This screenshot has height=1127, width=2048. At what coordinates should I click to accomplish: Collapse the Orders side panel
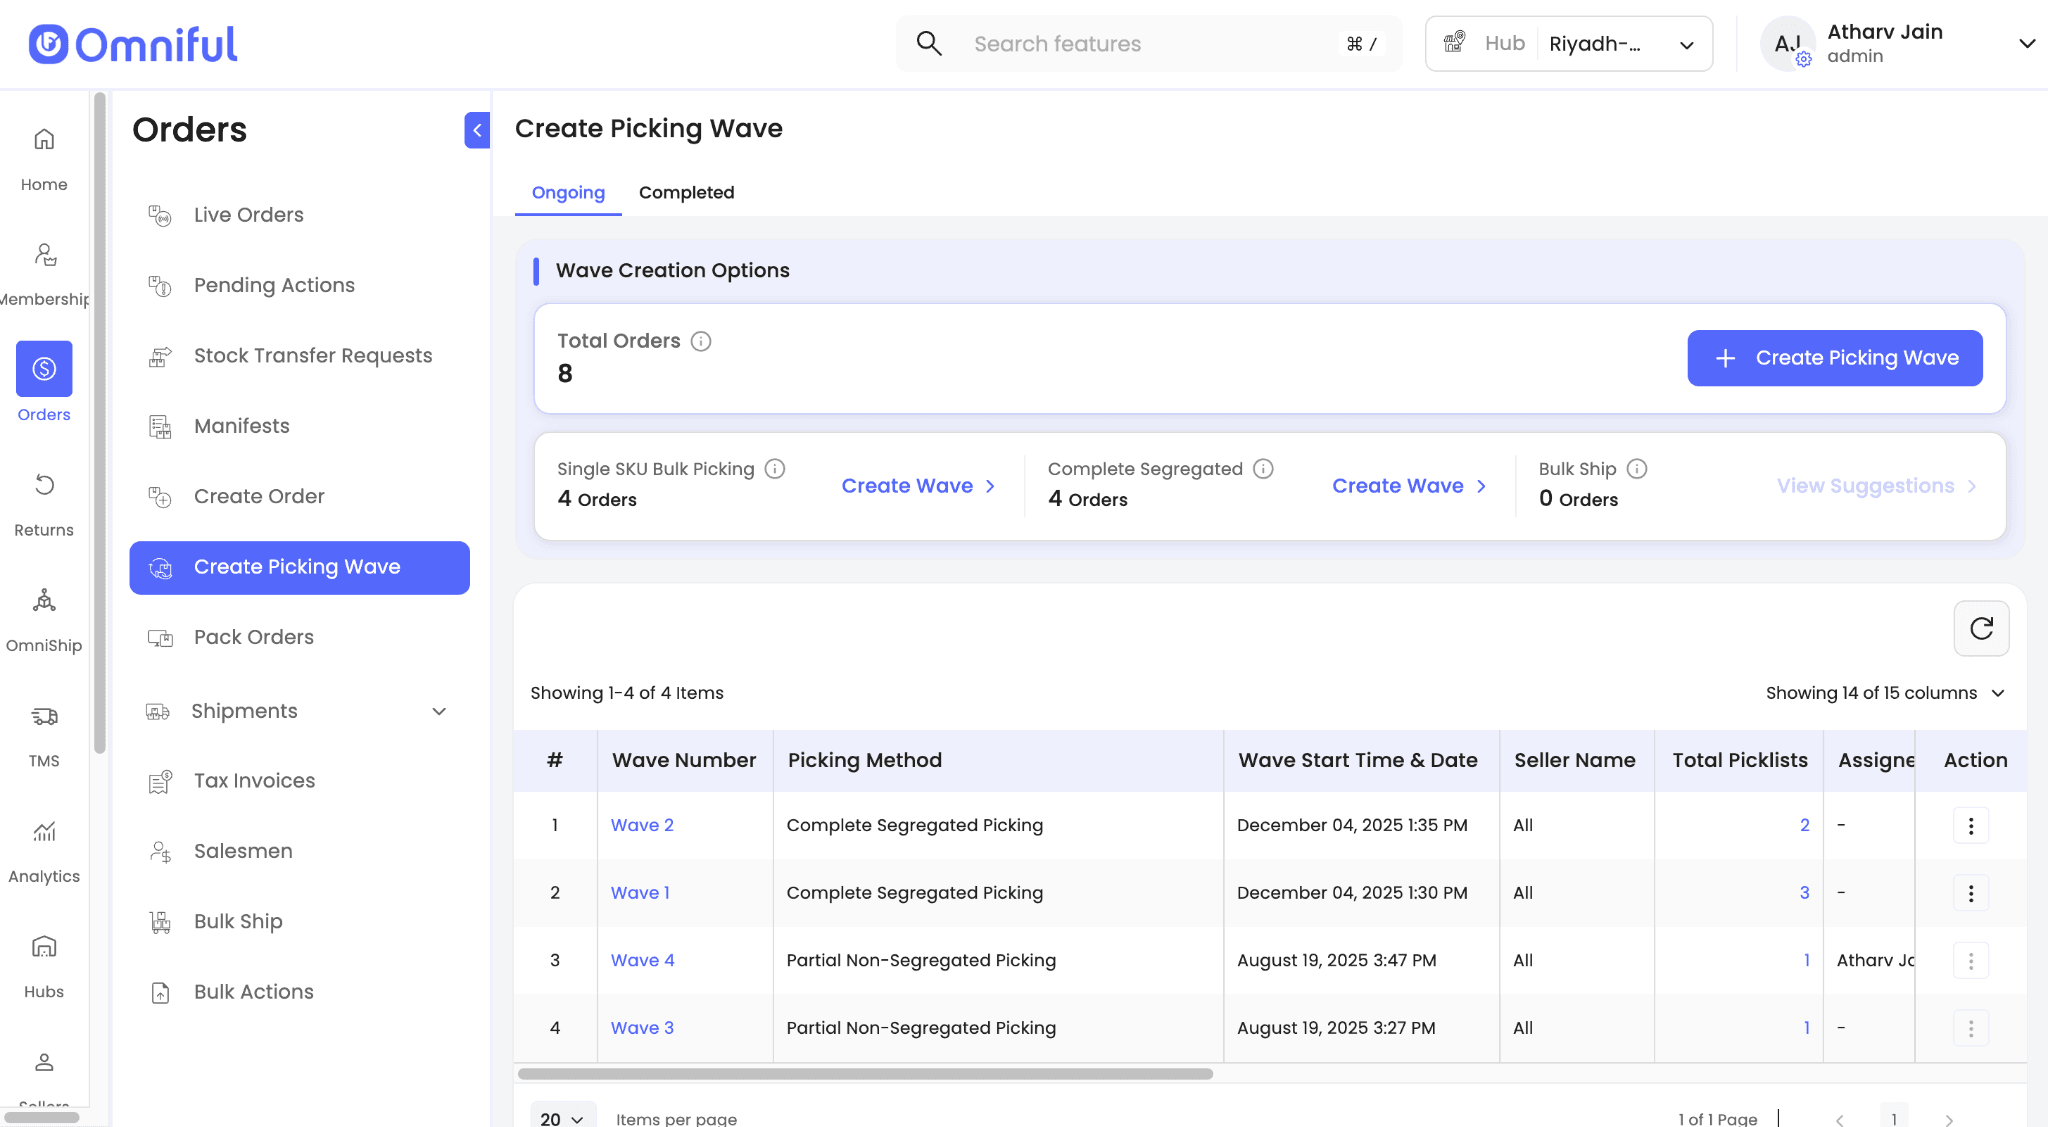pyautogui.click(x=477, y=130)
